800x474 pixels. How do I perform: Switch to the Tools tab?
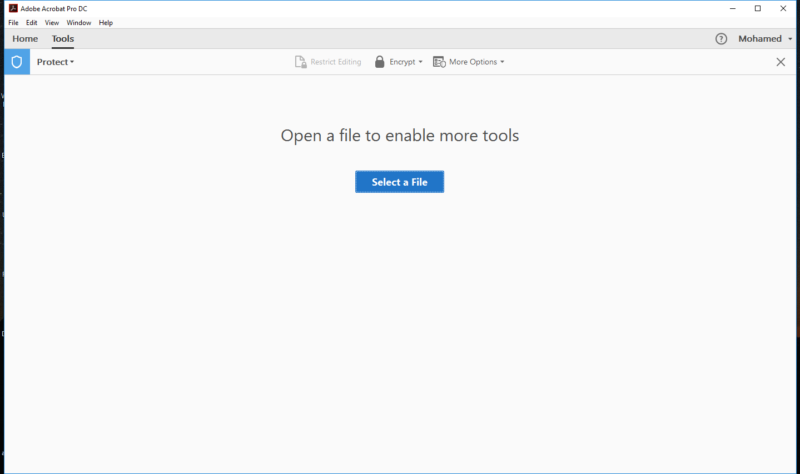coord(63,39)
